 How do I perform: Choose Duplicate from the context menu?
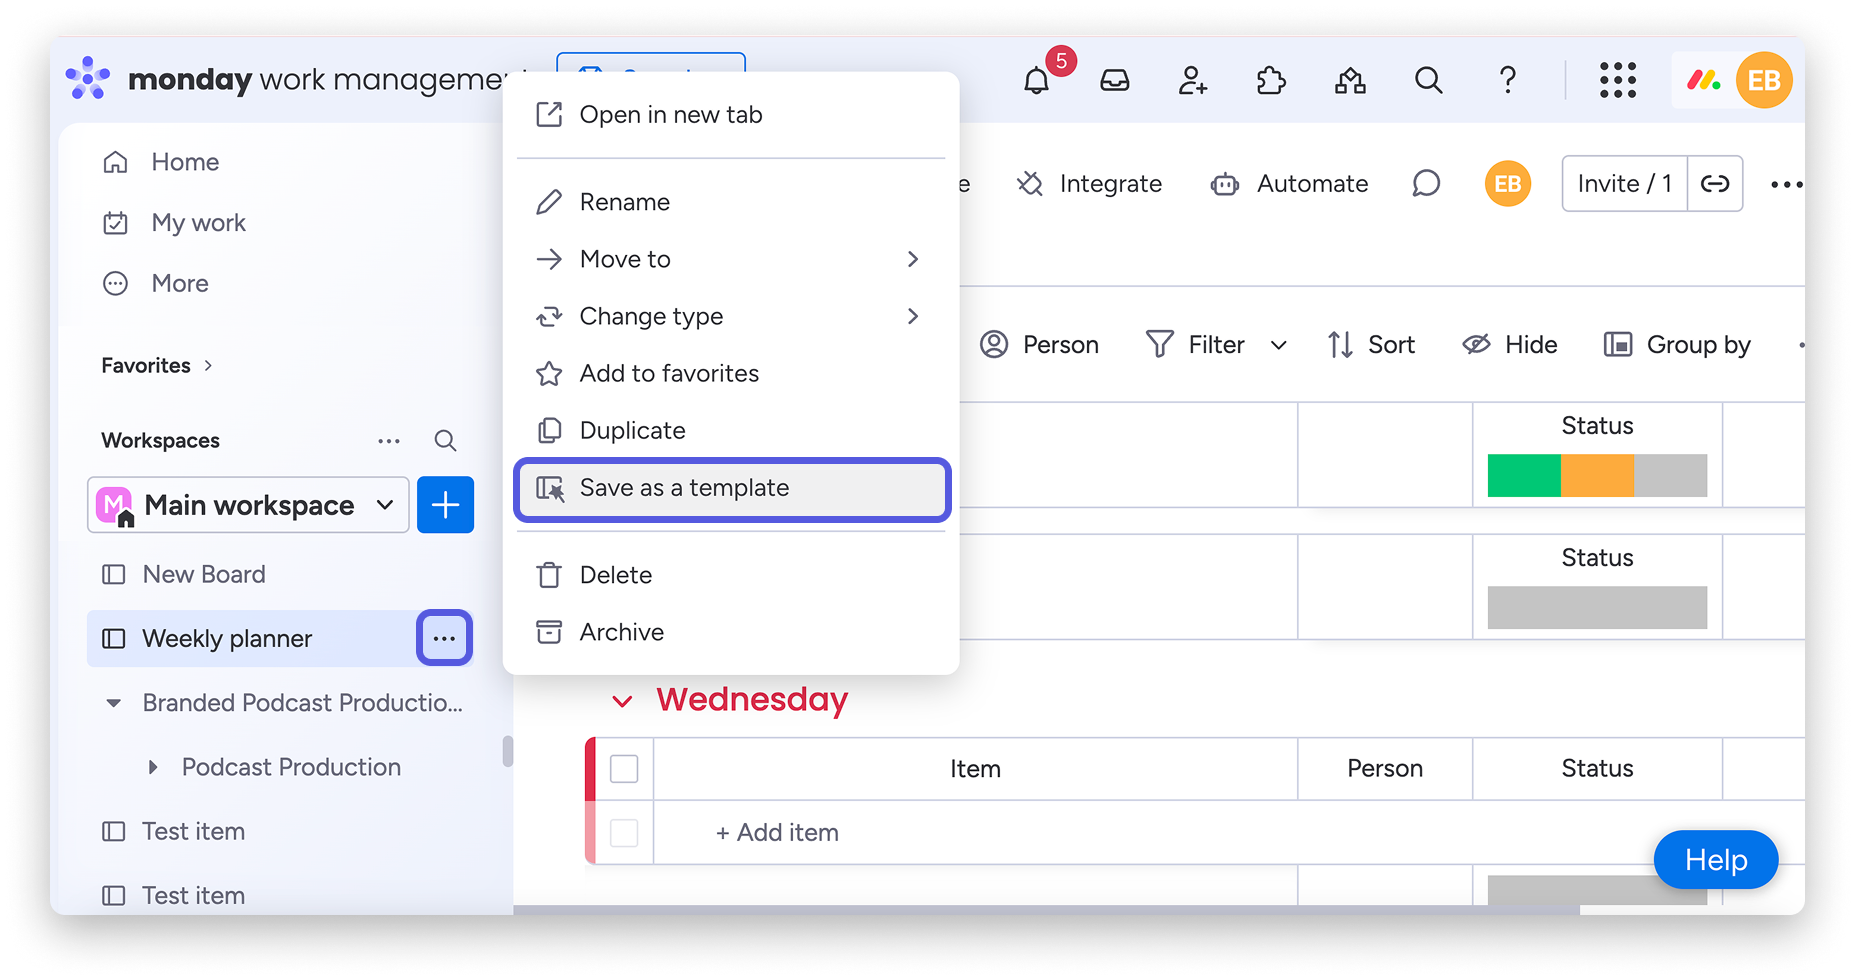632,431
